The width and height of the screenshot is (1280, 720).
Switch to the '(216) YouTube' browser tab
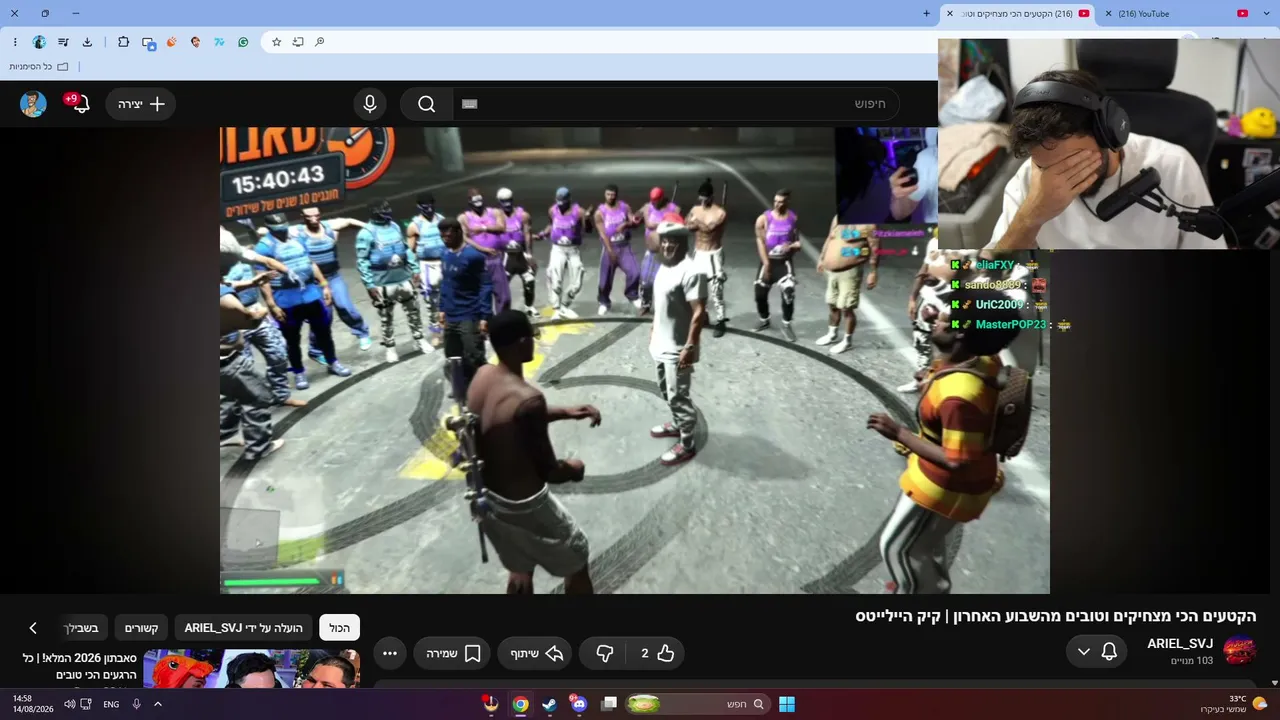1144,14
